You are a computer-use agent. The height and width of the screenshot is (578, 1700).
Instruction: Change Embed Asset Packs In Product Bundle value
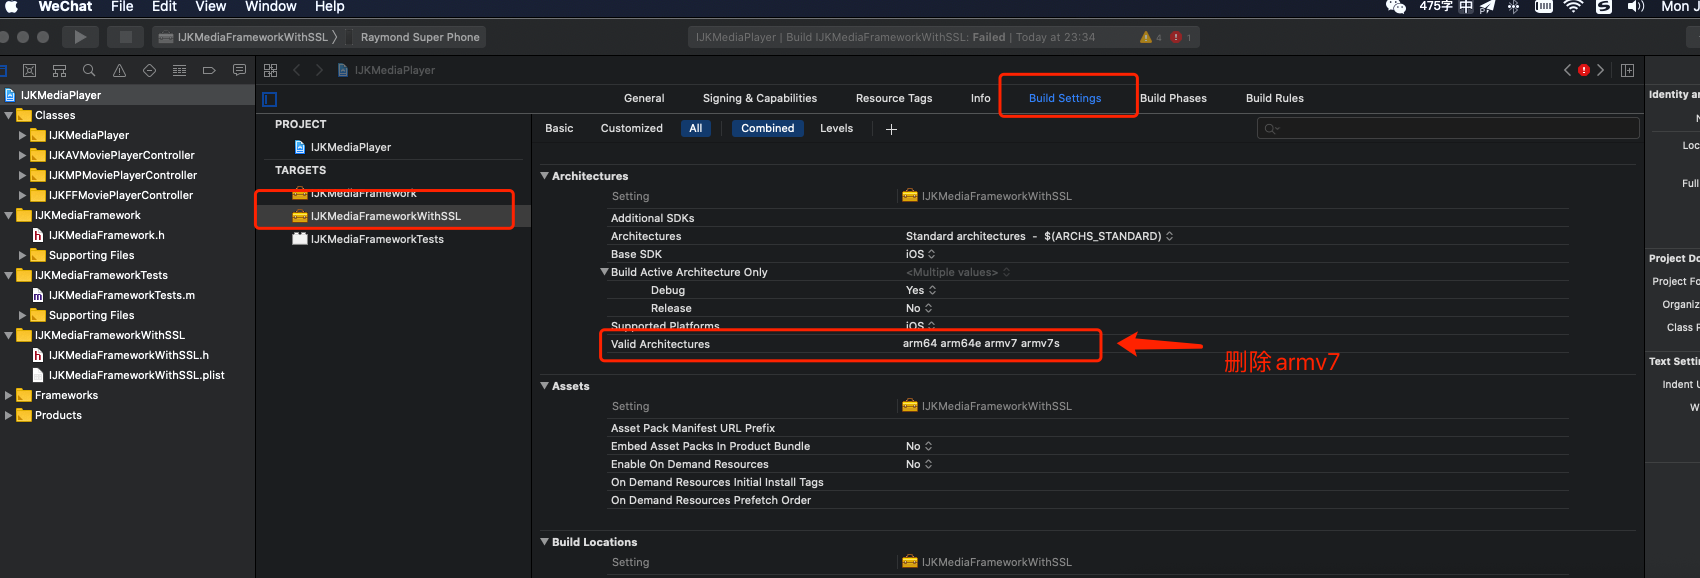(x=919, y=446)
